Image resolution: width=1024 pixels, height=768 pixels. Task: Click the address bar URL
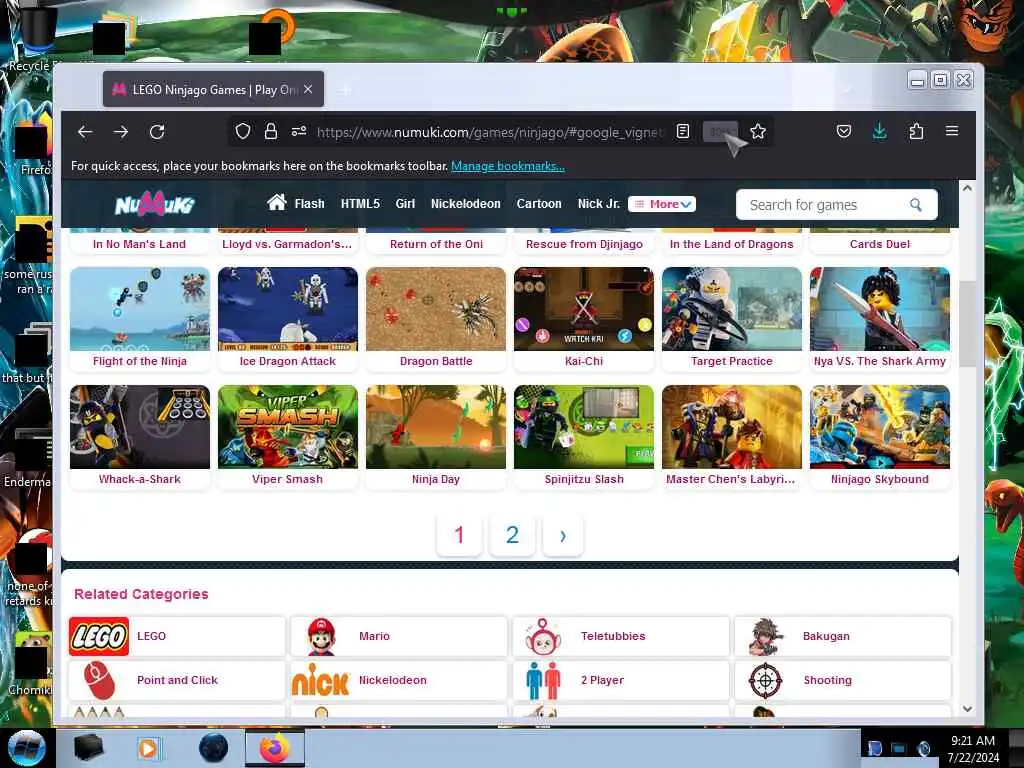[x=488, y=132]
